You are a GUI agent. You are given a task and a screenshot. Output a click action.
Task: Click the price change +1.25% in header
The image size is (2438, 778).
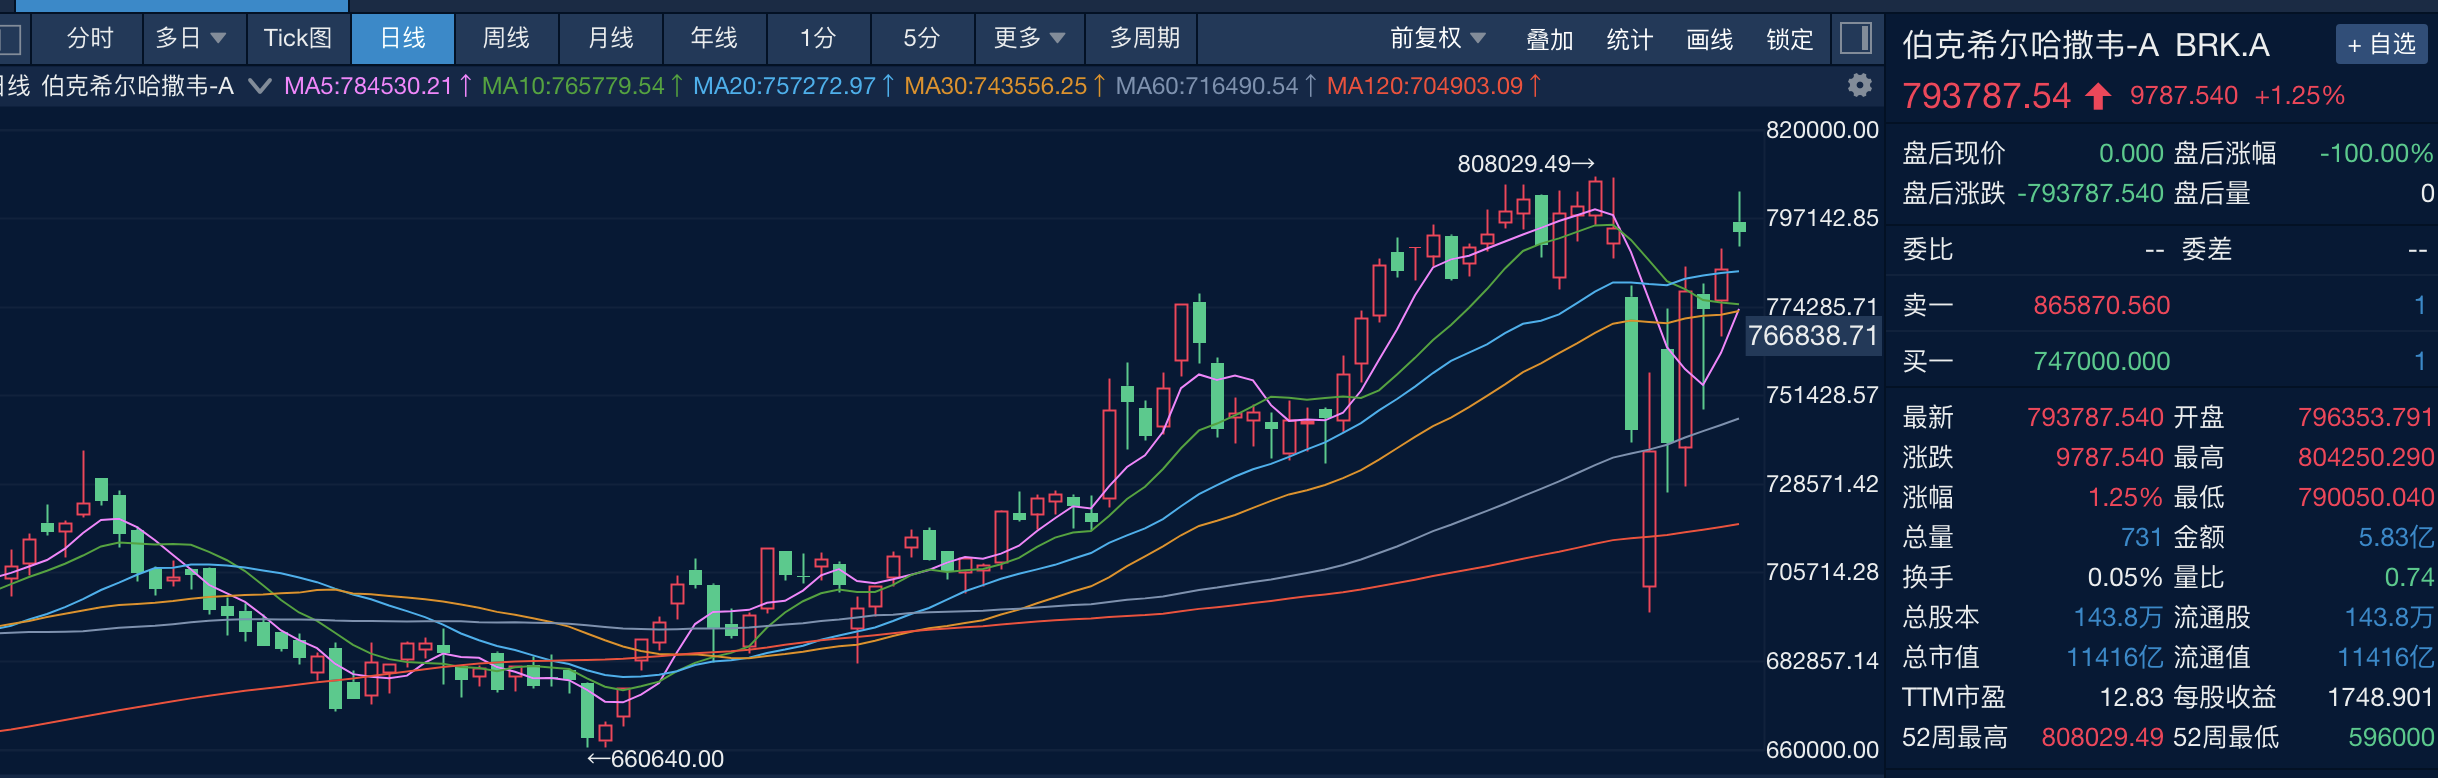pos(2300,95)
